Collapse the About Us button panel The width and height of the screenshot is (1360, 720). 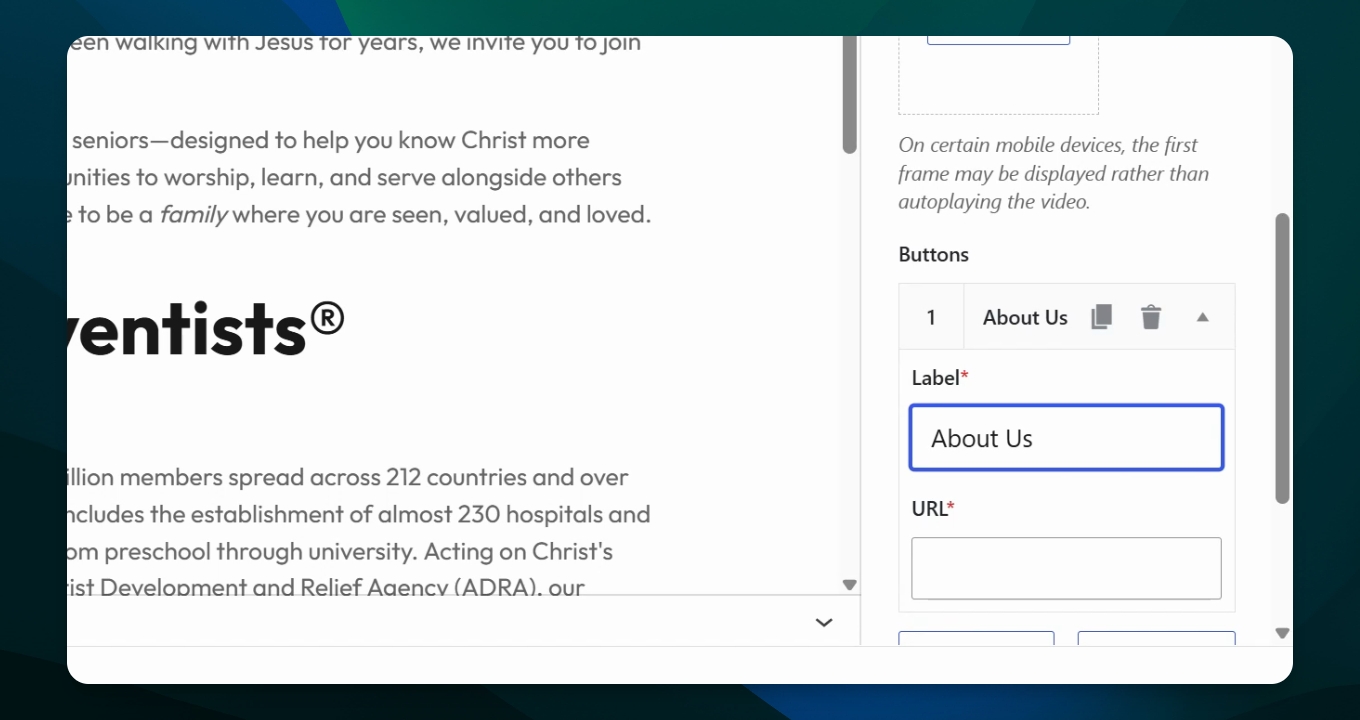click(x=1203, y=317)
